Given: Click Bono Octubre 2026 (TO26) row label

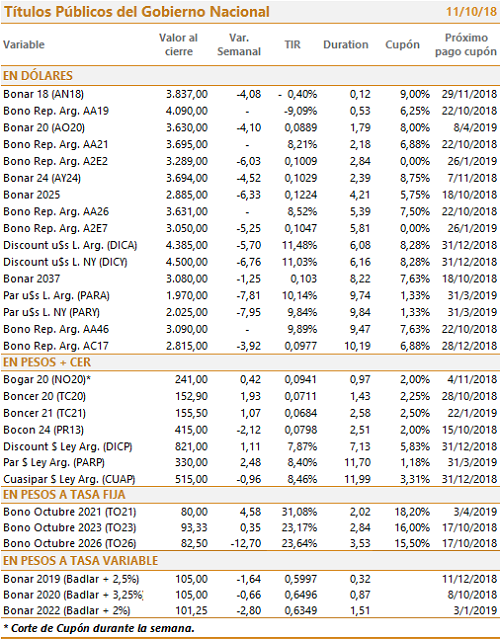Looking at the screenshot, I should [70, 543].
